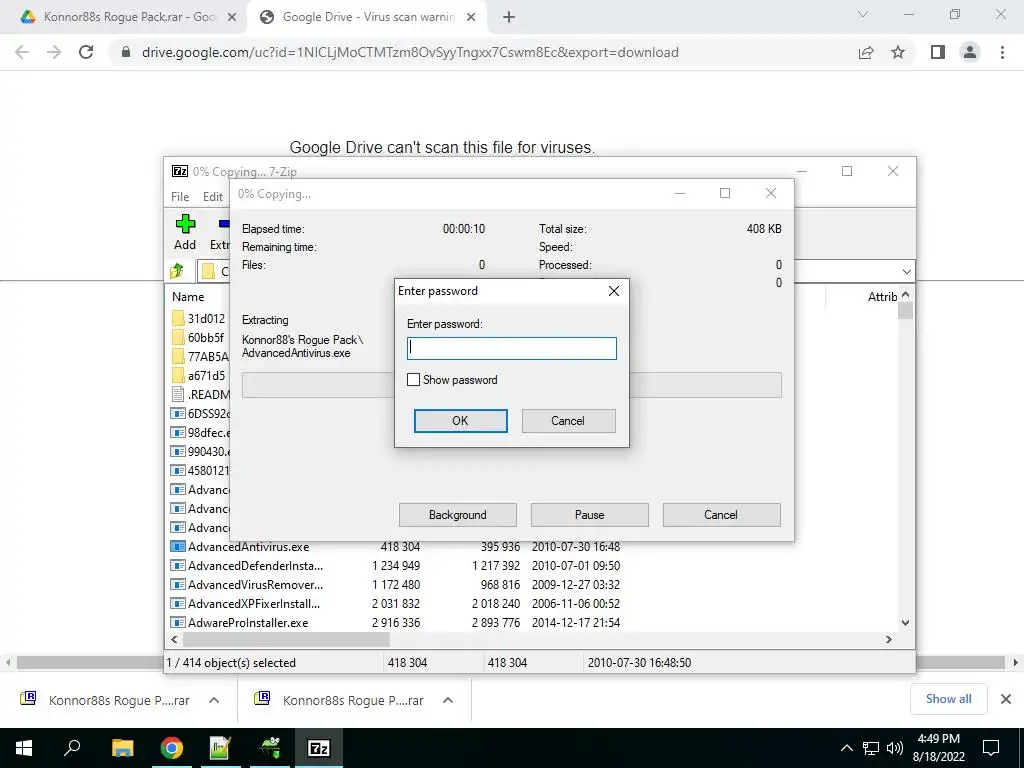Click the 7-Zip horizontal scrollbar thumb

(x=285, y=639)
